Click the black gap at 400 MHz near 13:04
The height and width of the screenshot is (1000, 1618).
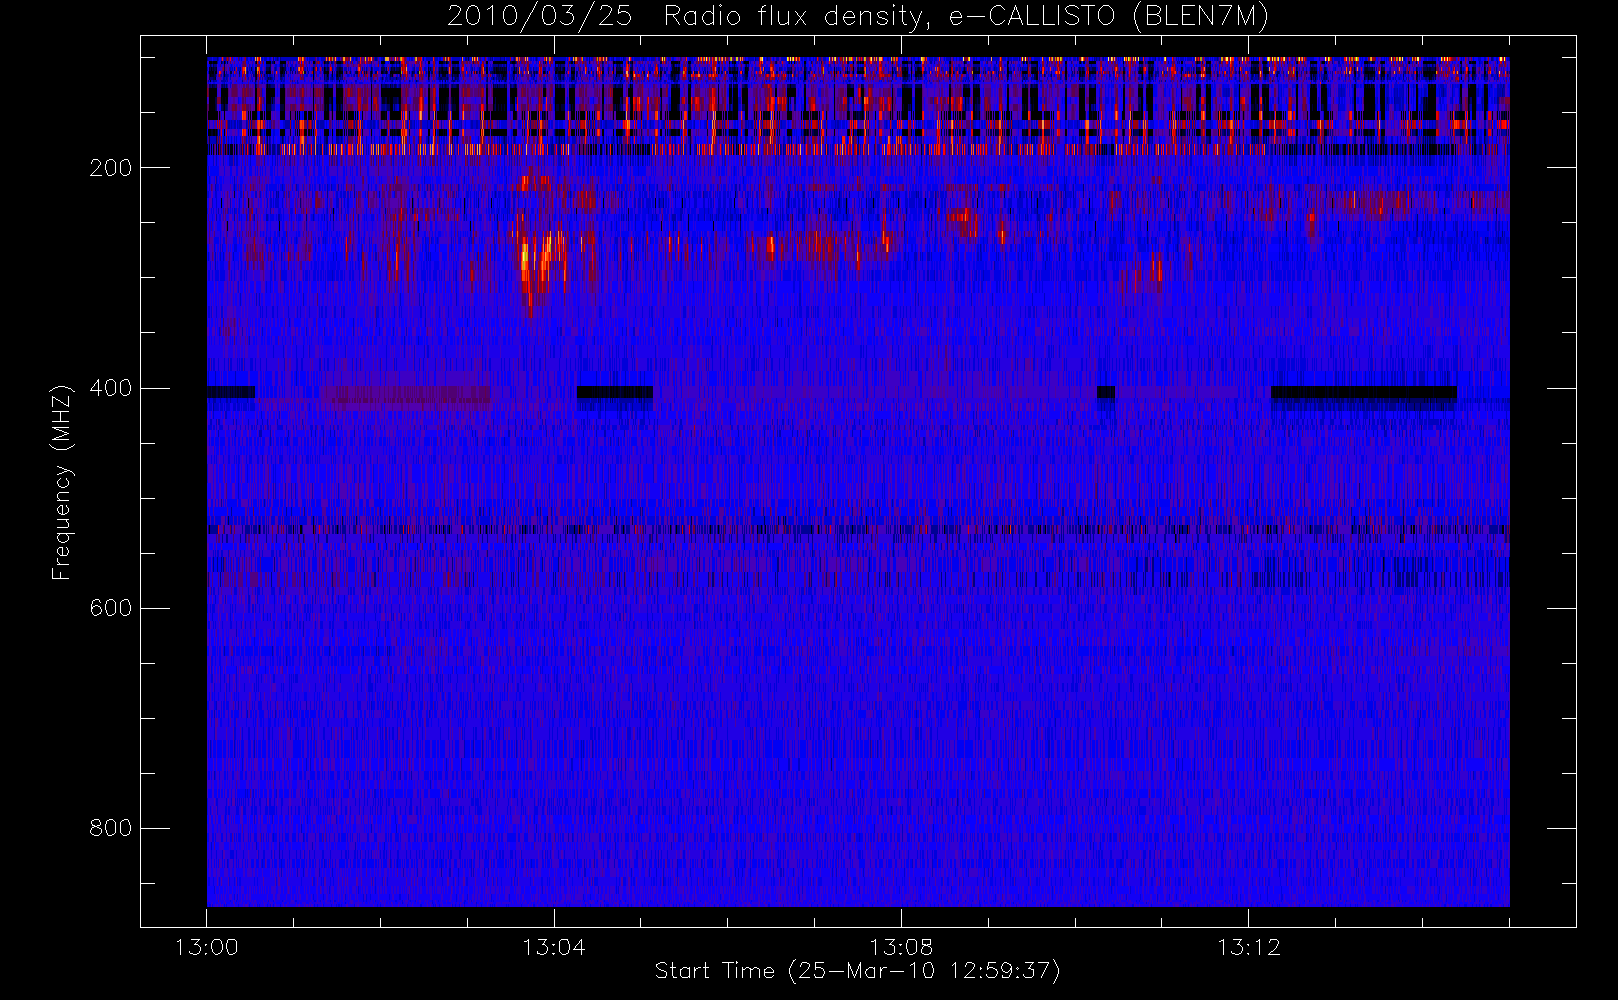(615, 392)
